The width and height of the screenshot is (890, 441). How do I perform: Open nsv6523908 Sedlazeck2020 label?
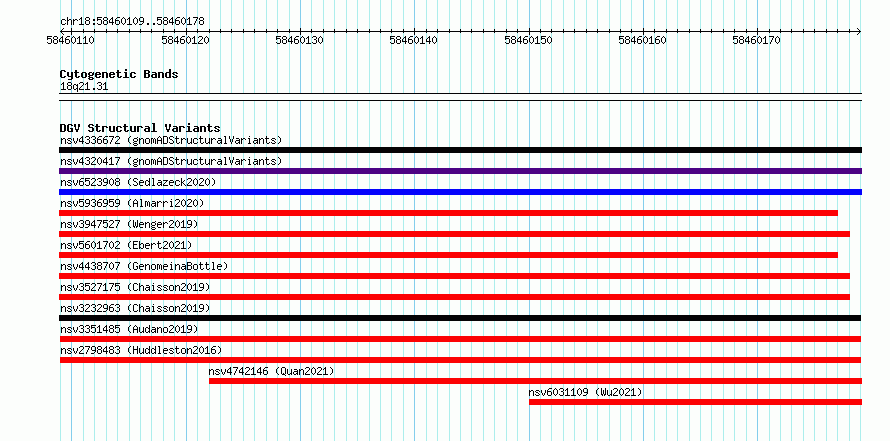point(138,182)
